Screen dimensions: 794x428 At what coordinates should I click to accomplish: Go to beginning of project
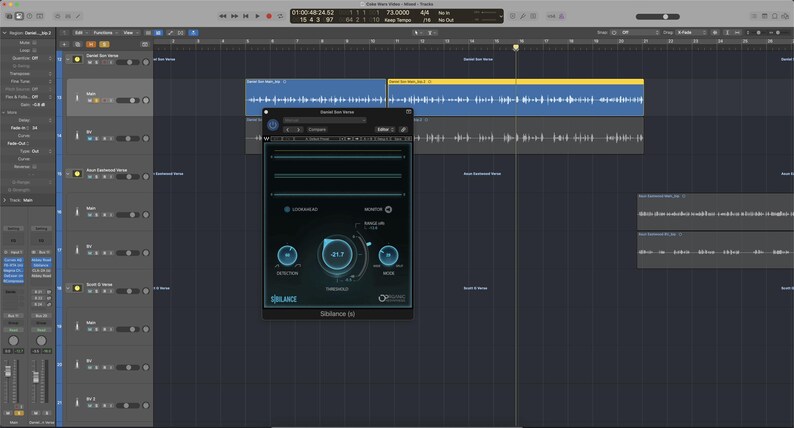(x=246, y=16)
